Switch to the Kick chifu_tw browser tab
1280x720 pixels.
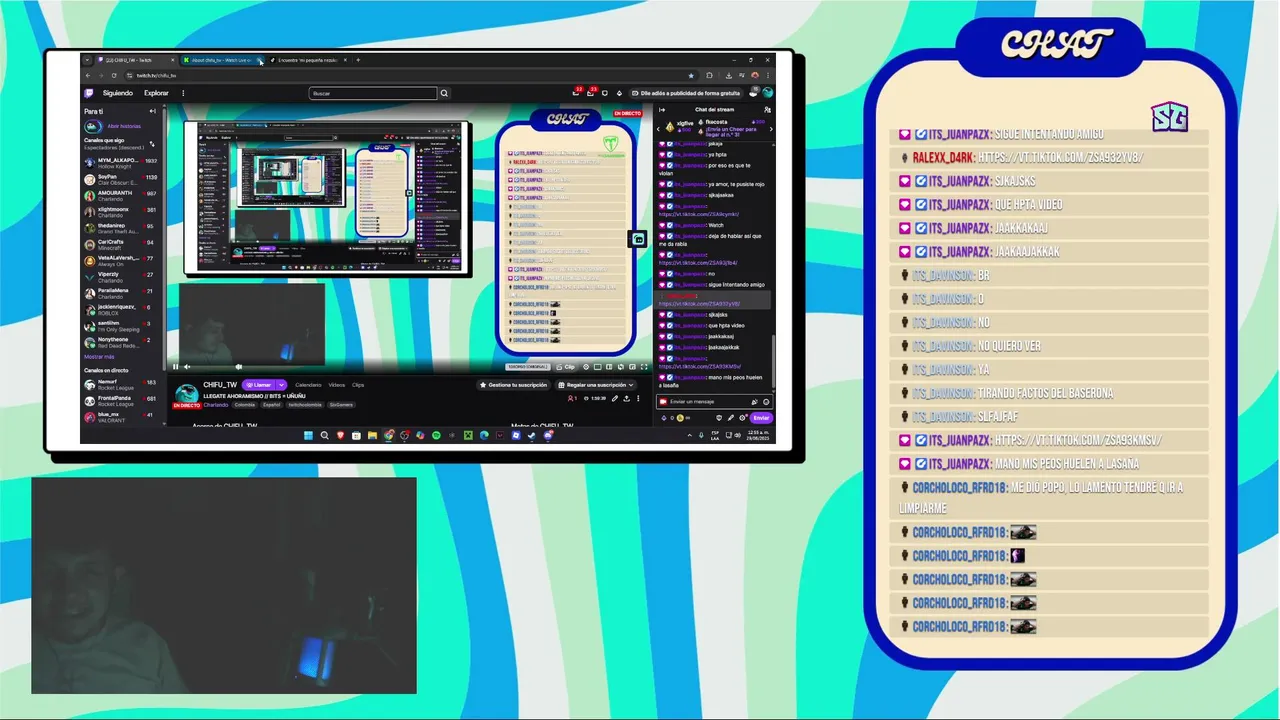[220, 60]
